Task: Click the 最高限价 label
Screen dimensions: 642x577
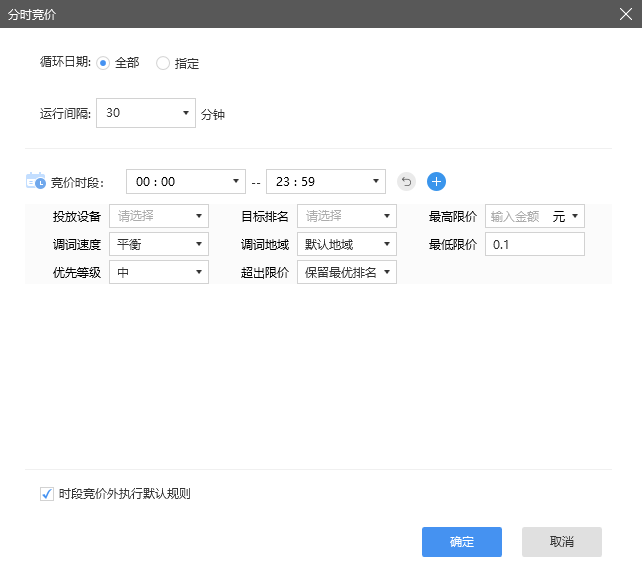Action: tap(453, 216)
